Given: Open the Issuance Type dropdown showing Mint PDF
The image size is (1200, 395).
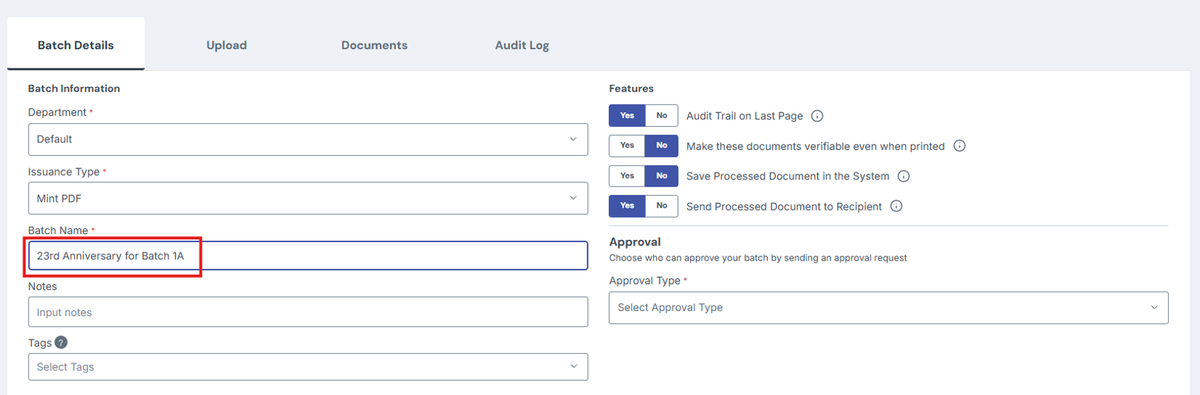Looking at the screenshot, I should point(308,198).
